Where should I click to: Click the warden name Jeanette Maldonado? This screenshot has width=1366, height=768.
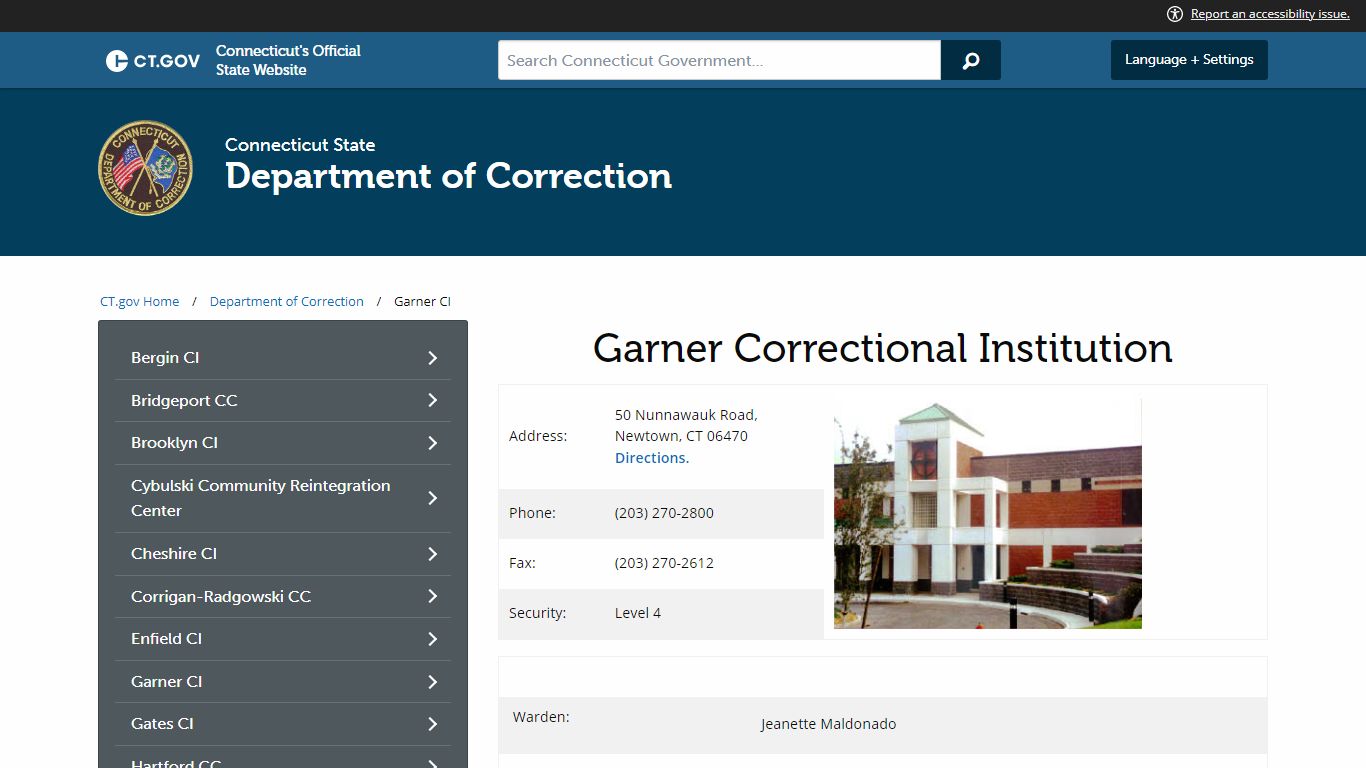coord(828,724)
